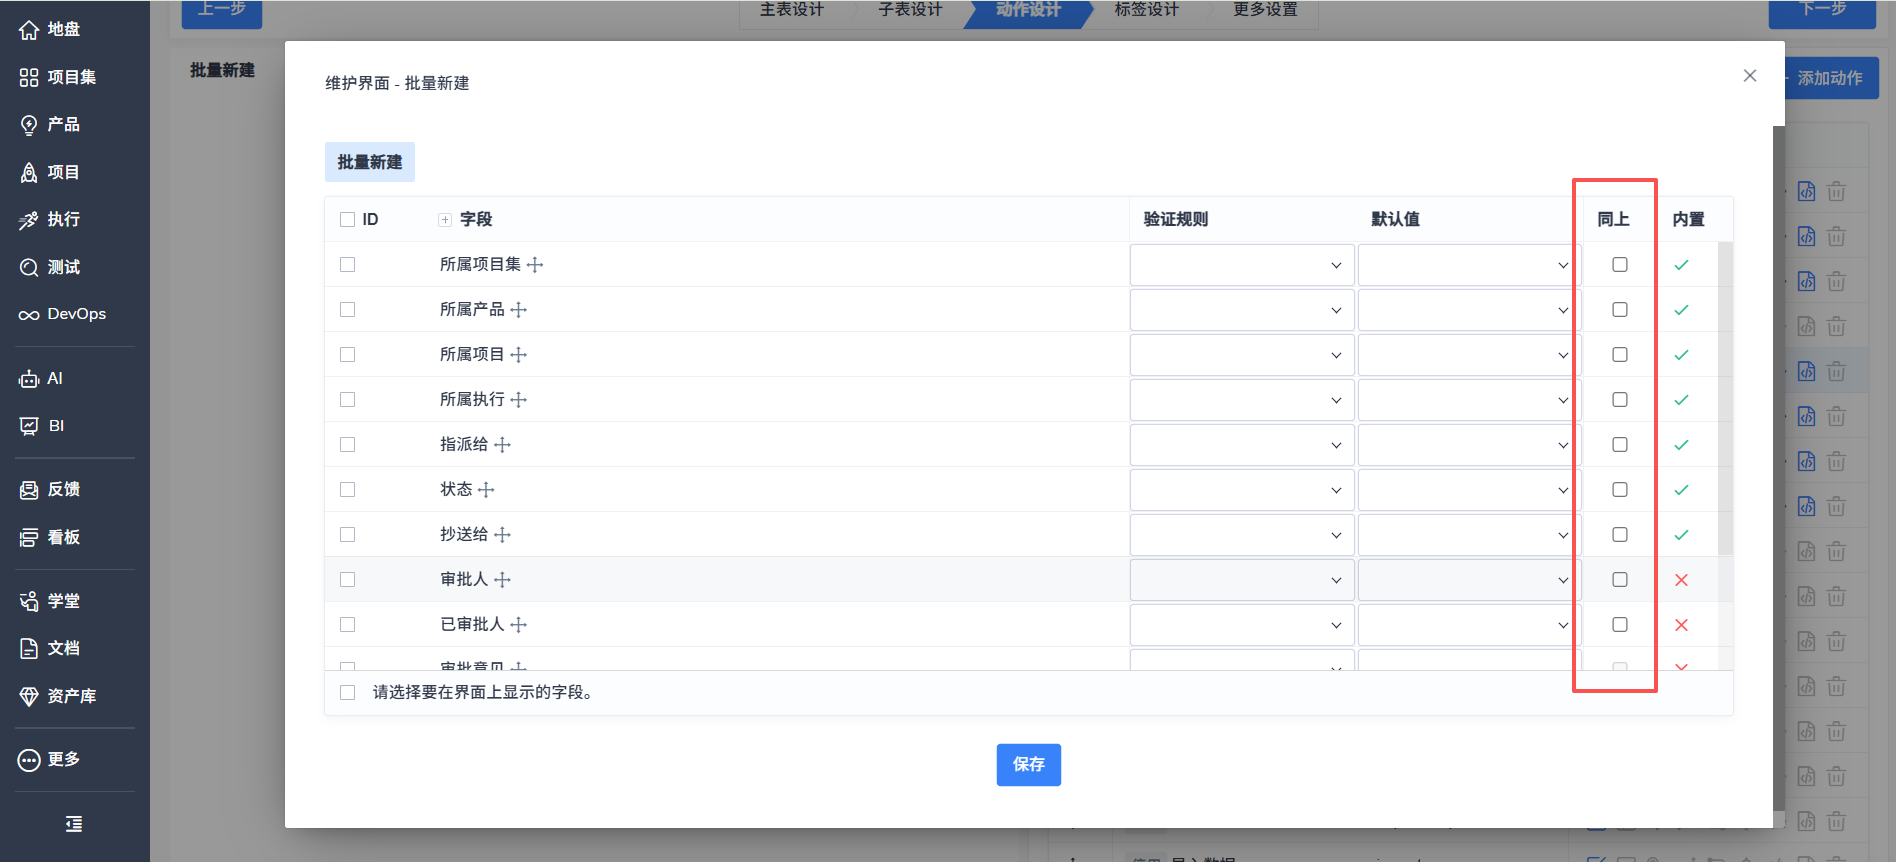Viewport: 1896px width, 862px height.
Task: Click the move handle beside 所属执行
Action: point(519,400)
